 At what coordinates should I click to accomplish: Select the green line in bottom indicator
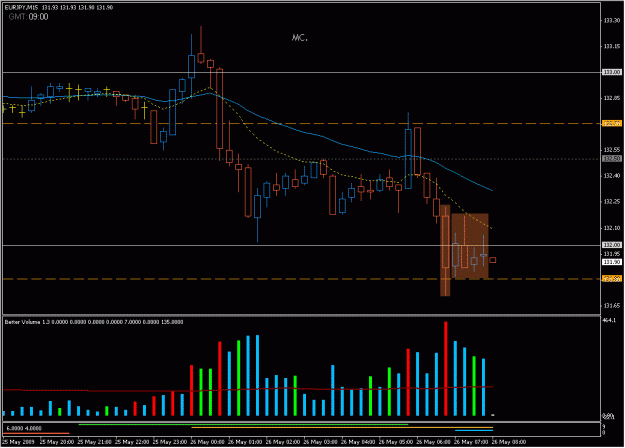pyautogui.click(x=243, y=425)
